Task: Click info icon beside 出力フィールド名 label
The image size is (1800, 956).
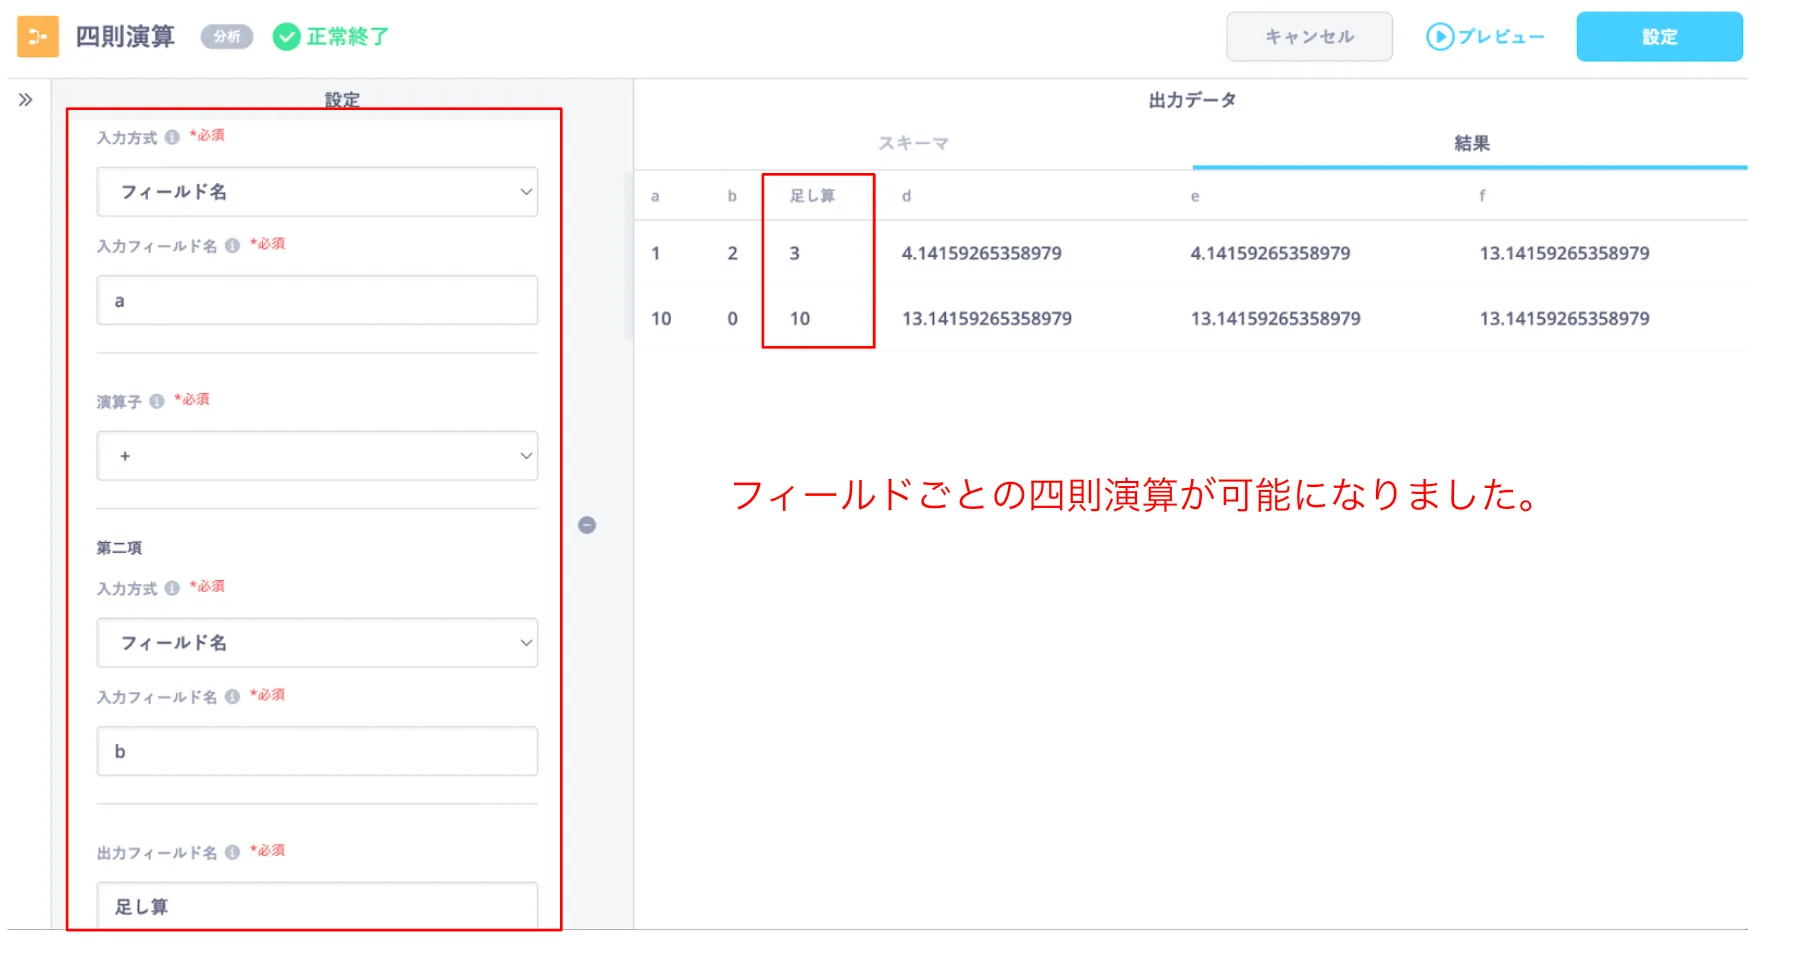Action: [x=232, y=852]
